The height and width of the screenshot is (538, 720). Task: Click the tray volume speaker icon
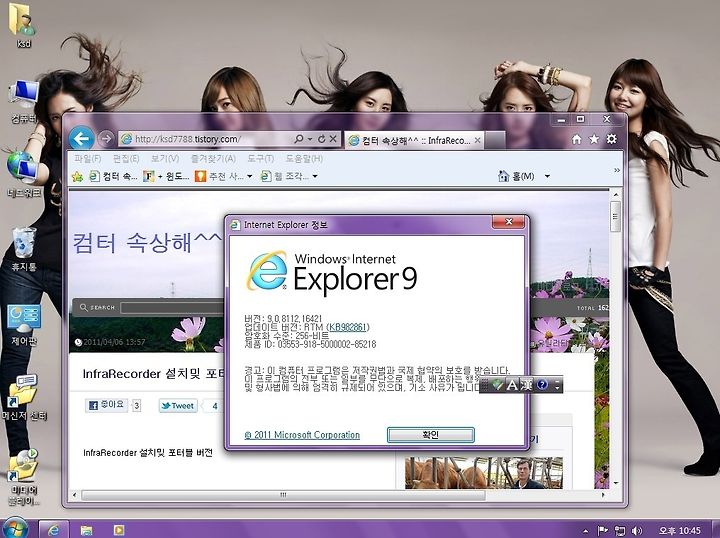click(636, 531)
